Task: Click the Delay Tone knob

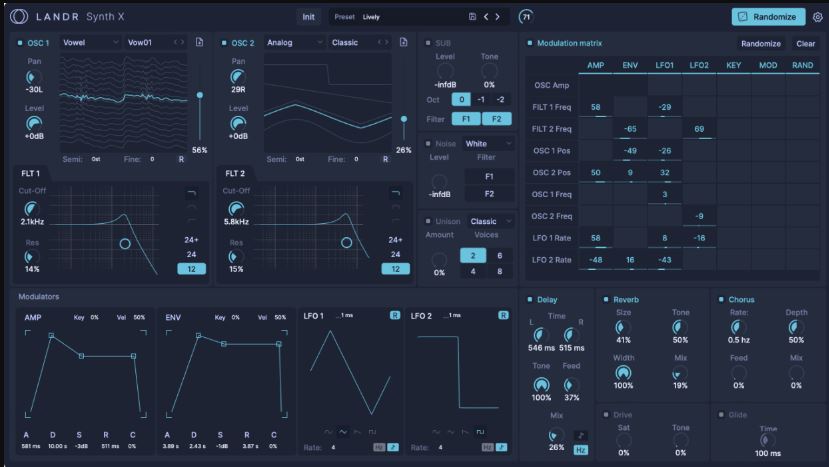Action: [x=541, y=384]
